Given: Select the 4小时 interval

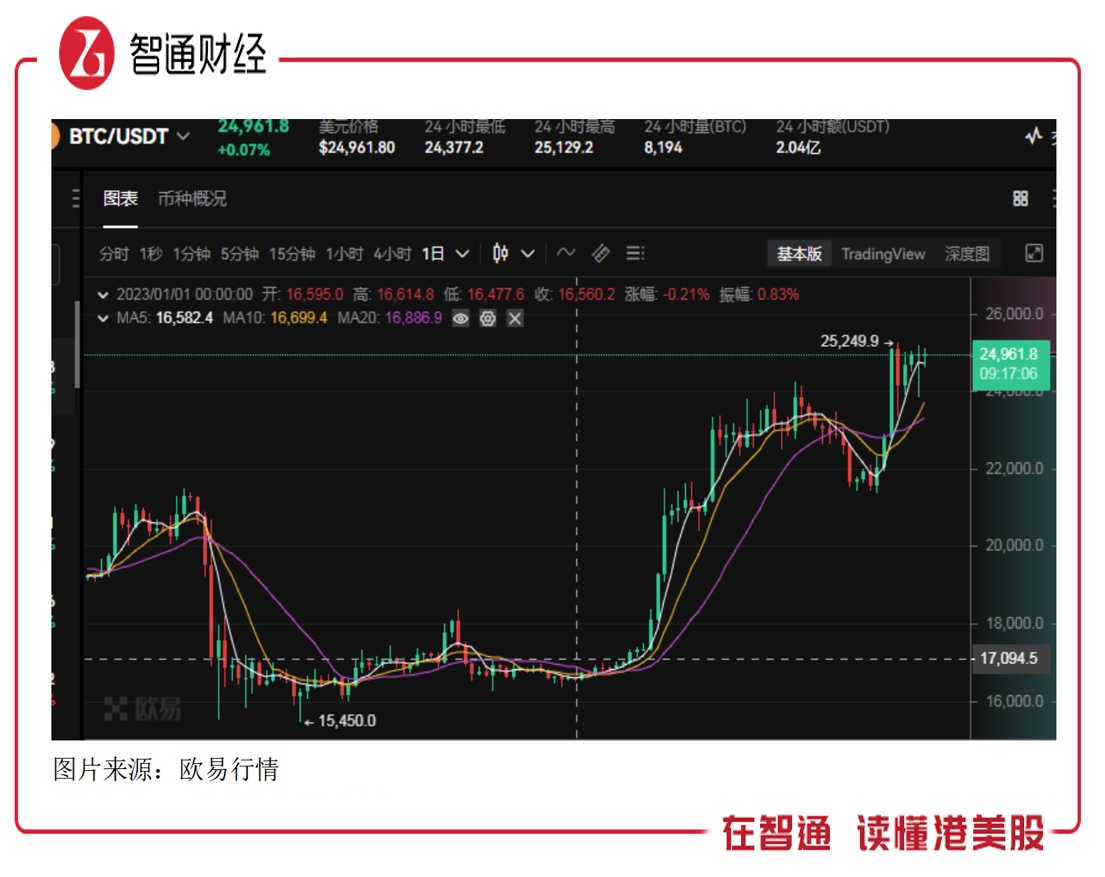Looking at the screenshot, I should coord(393,254).
